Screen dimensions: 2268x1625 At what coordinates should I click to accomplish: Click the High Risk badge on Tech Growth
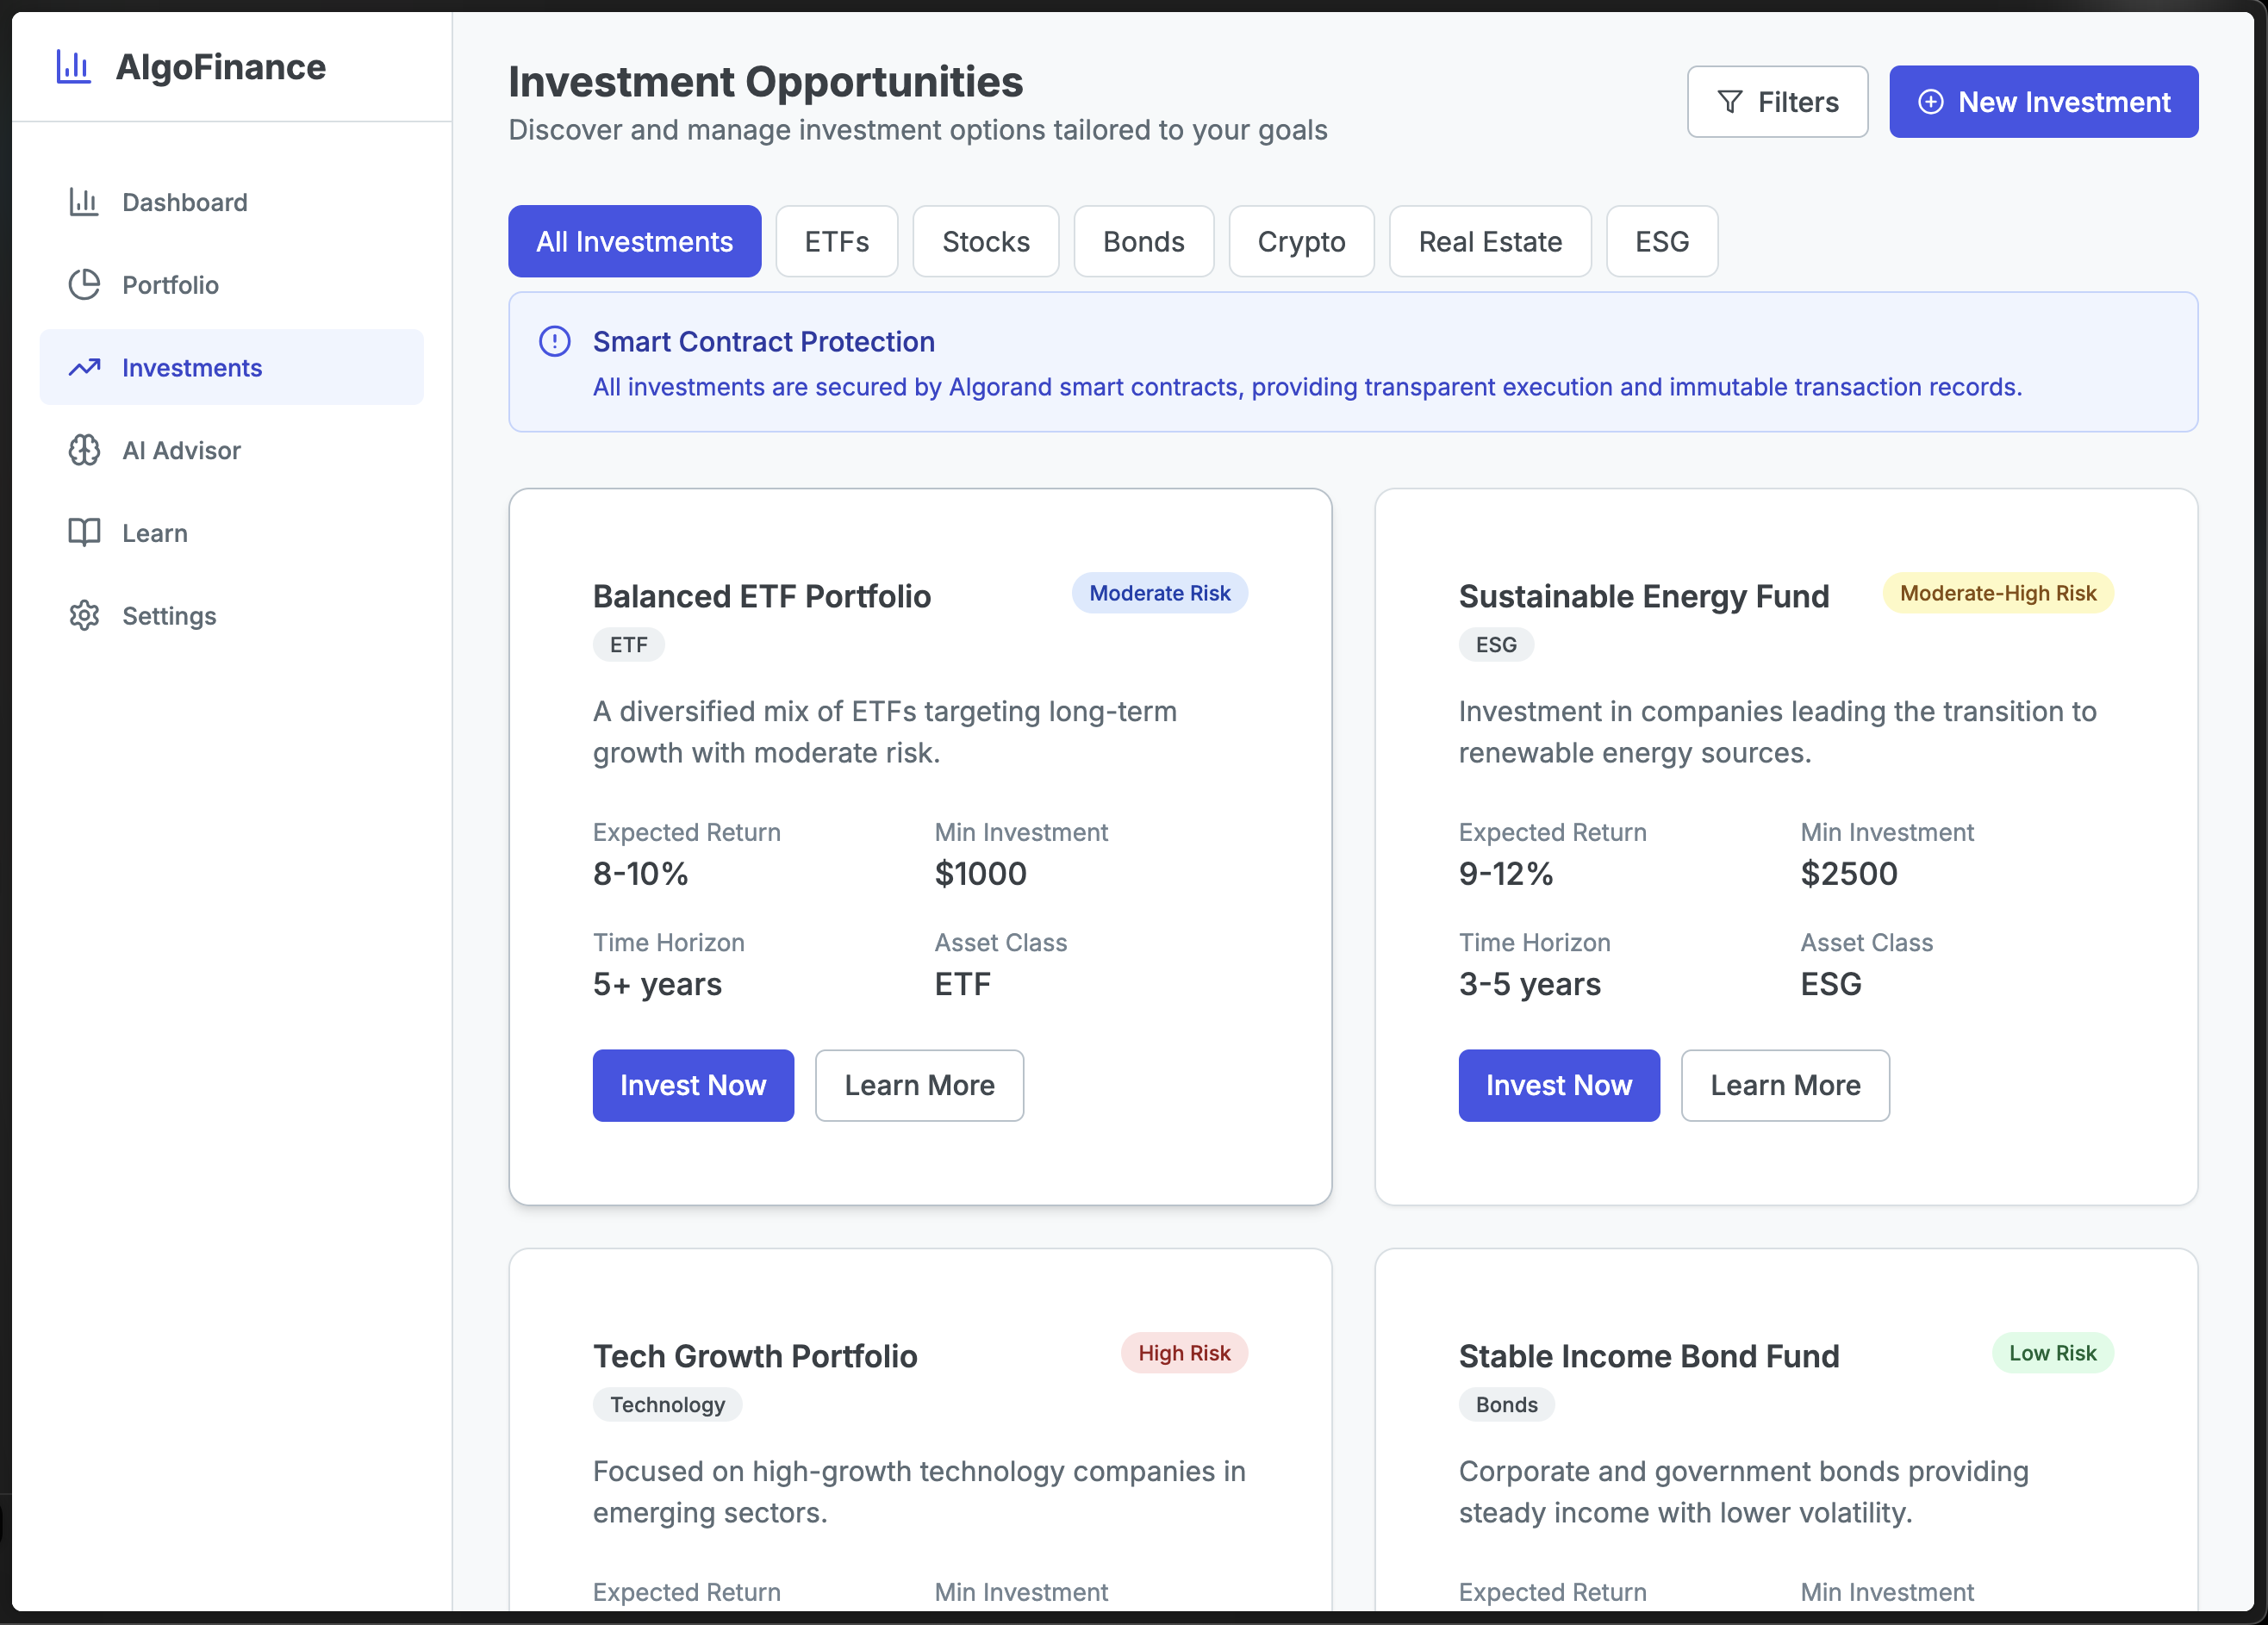click(x=1183, y=1353)
